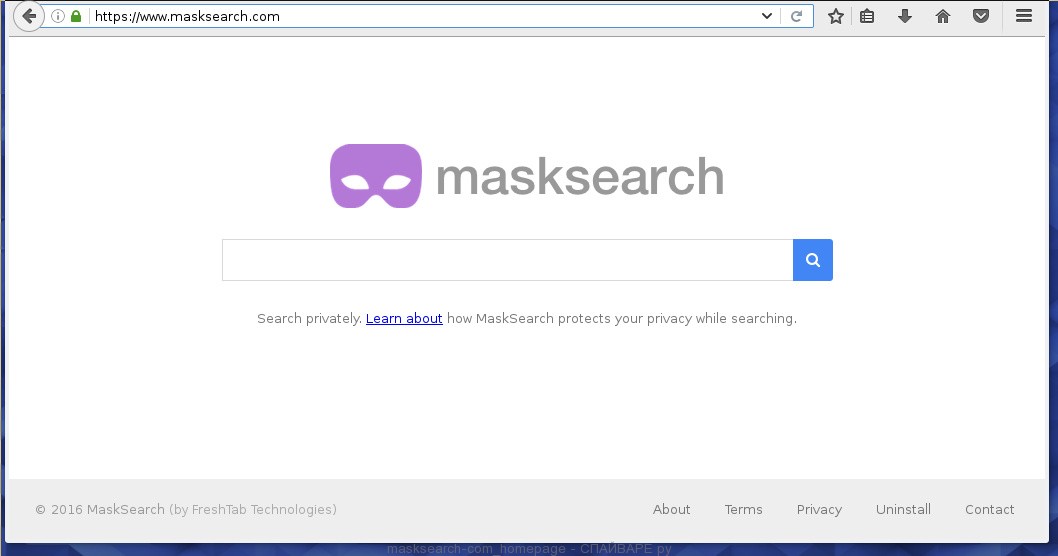Open the hamburger browser menu
This screenshot has width=1058, height=556.
coord(1024,16)
